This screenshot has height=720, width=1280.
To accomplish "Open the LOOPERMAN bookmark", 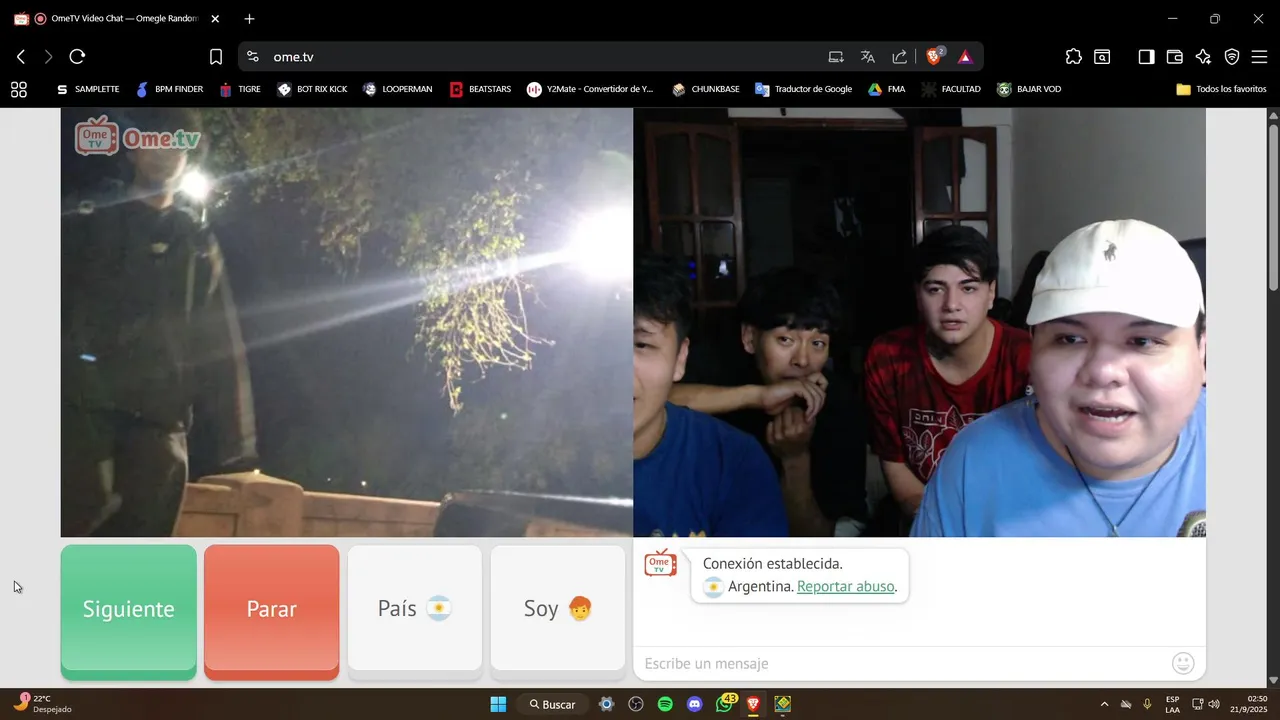I will point(398,89).
